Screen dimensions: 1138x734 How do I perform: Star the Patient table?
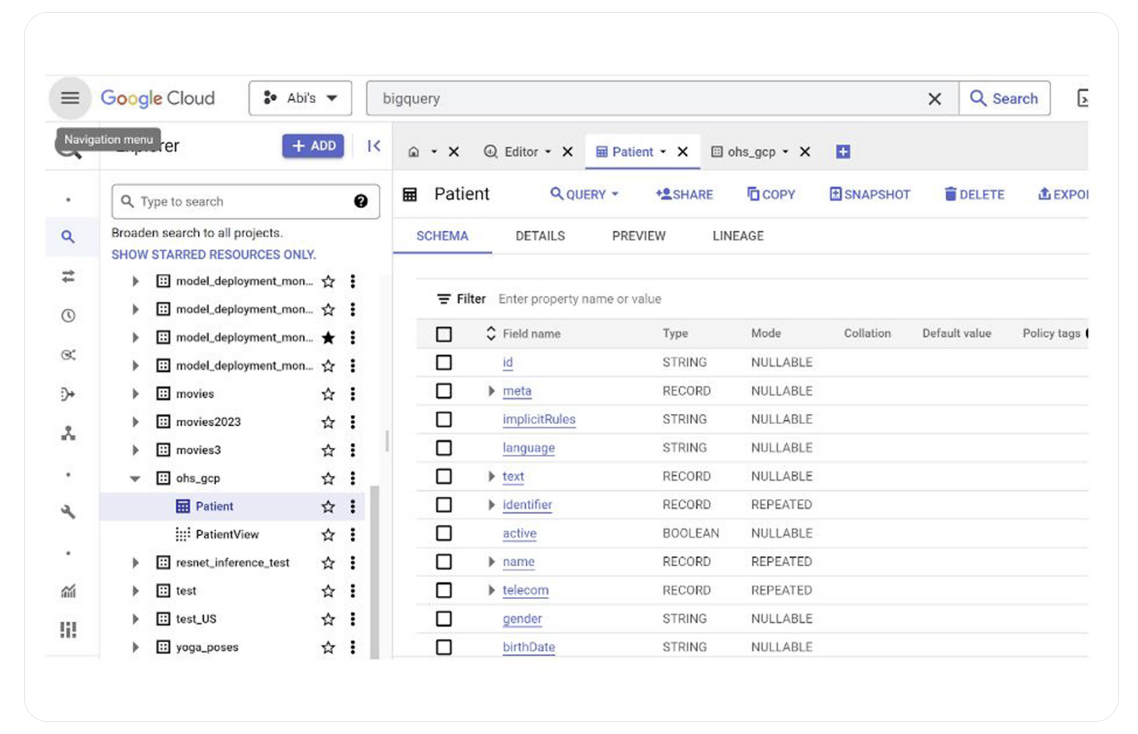[x=328, y=507]
